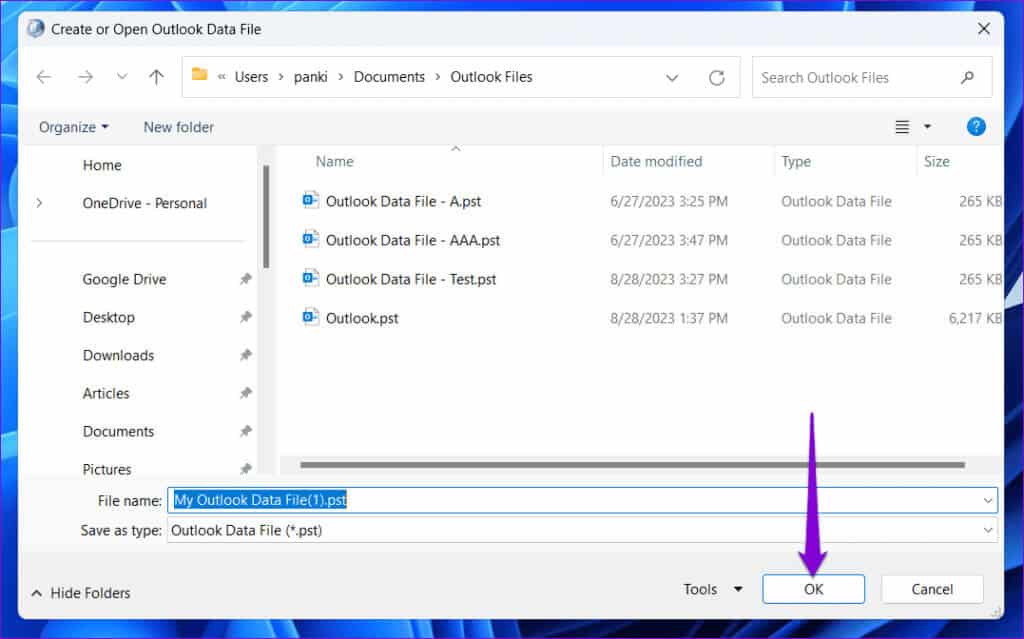This screenshot has height=639, width=1024.
Task: Sort files by Size column
Action: click(936, 161)
